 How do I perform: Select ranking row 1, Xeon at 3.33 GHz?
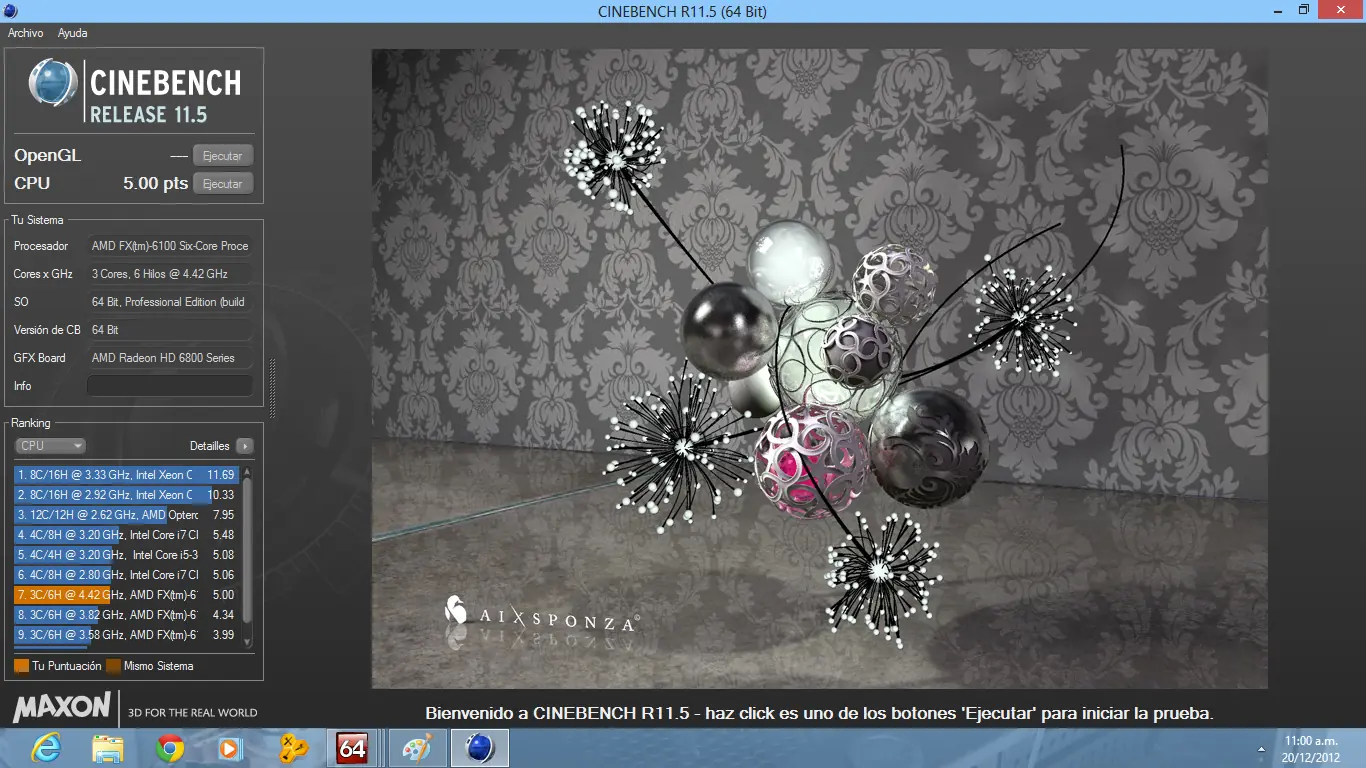coord(126,475)
